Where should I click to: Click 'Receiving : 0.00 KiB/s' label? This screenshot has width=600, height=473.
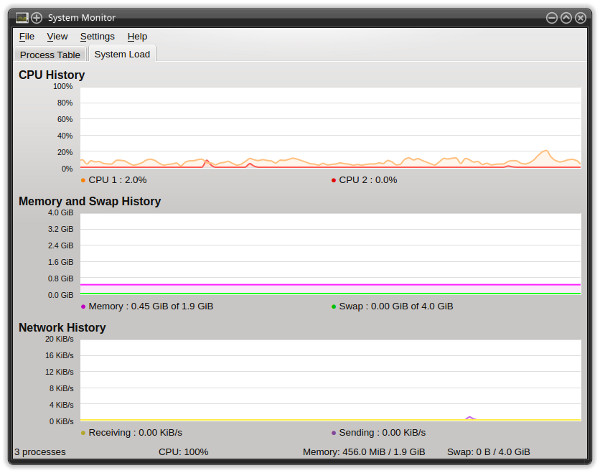pyautogui.click(x=135, y=432)
